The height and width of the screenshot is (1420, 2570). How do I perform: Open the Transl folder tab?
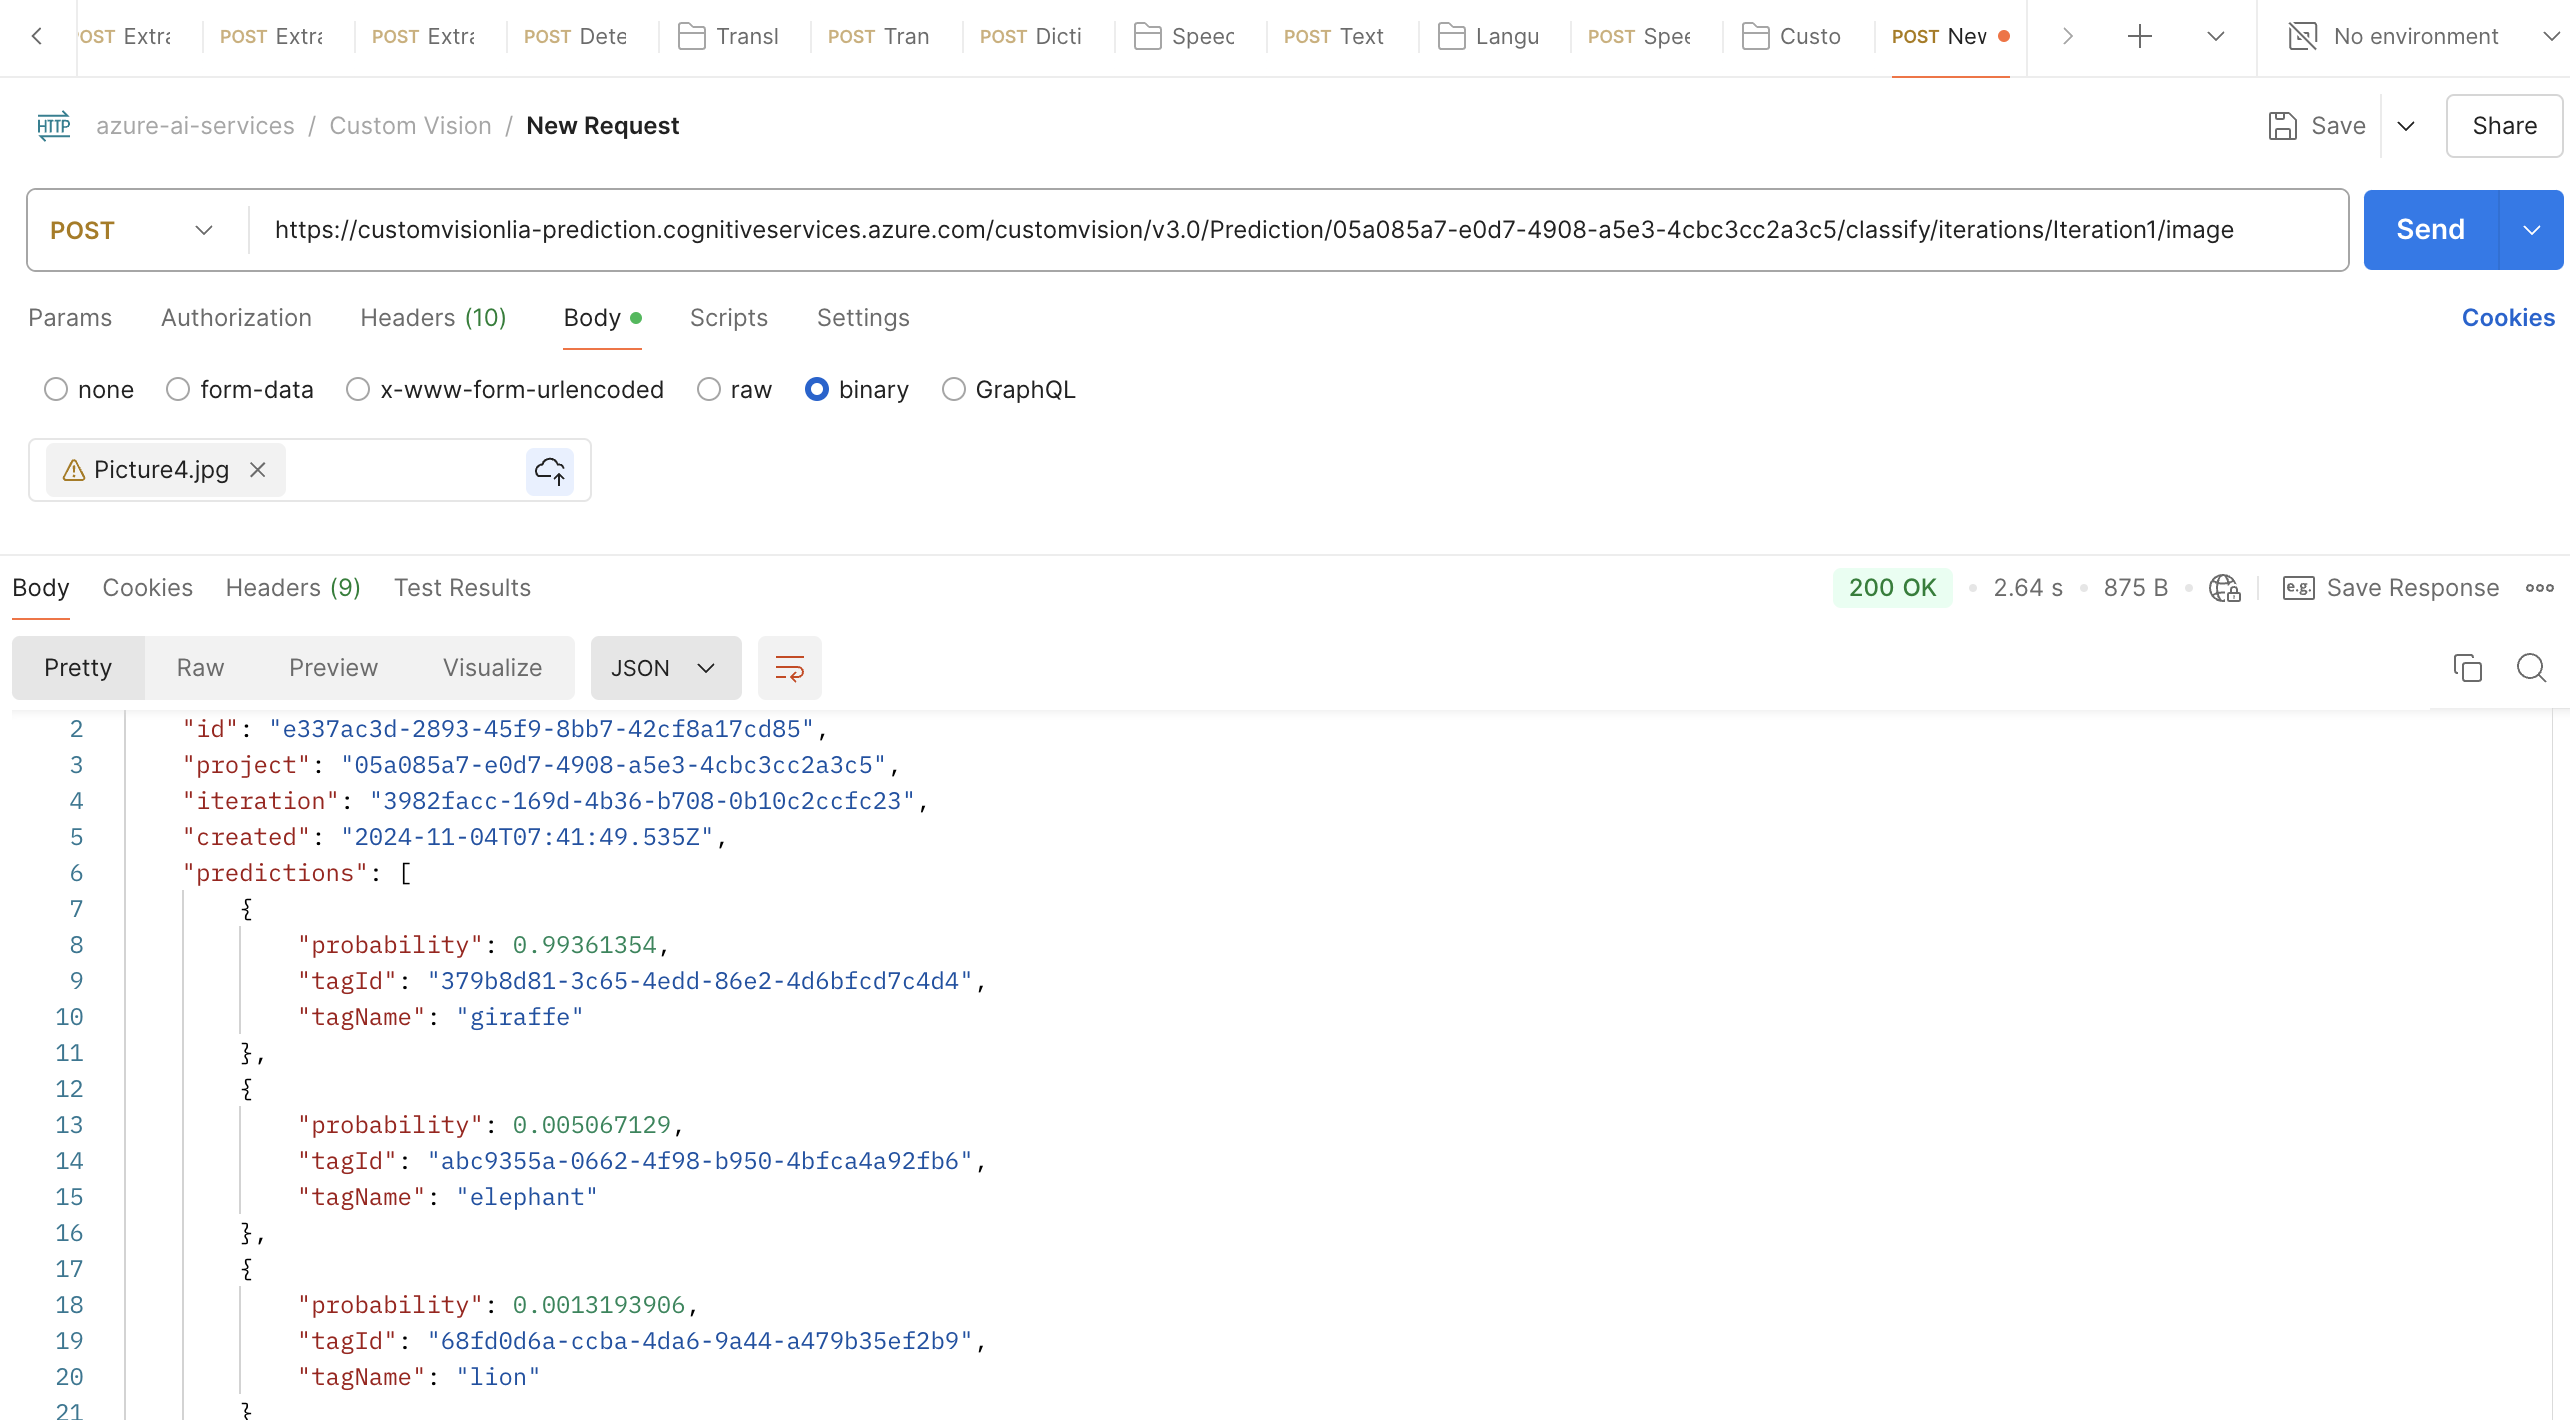pyautogui.click(x=728, y=37)
